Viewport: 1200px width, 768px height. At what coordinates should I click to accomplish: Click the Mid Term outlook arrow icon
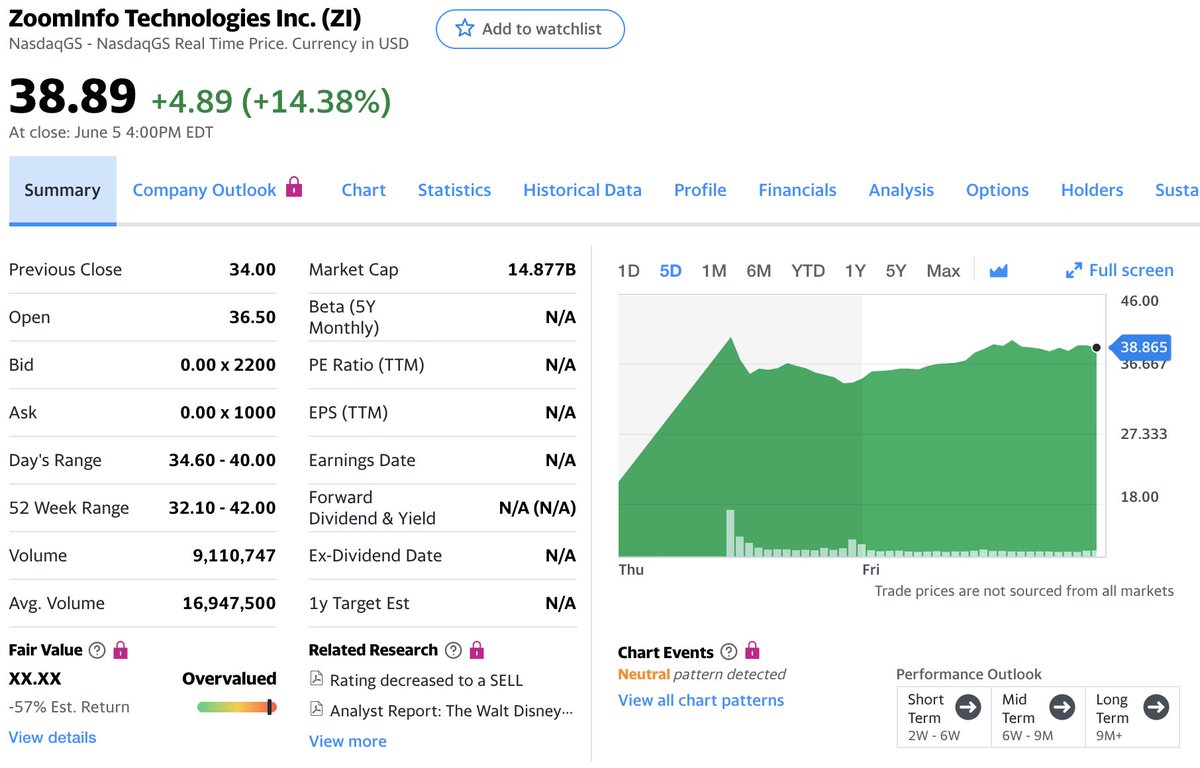pos(1062,708)
